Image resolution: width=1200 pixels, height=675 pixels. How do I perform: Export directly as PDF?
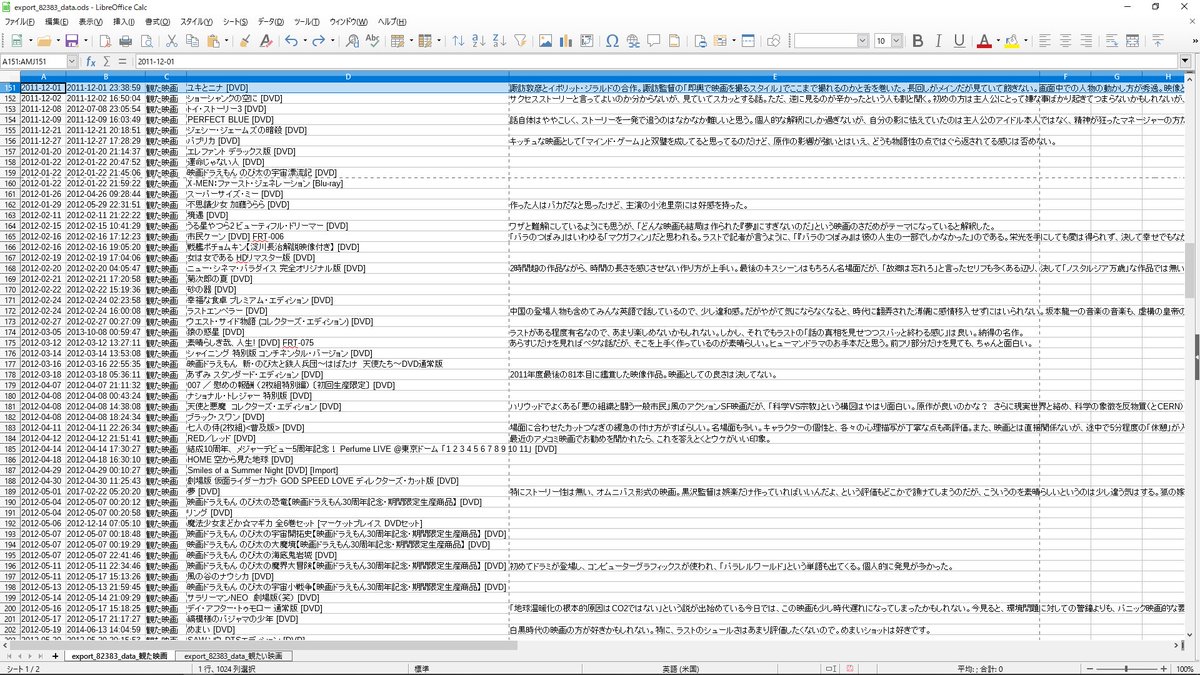104,41
